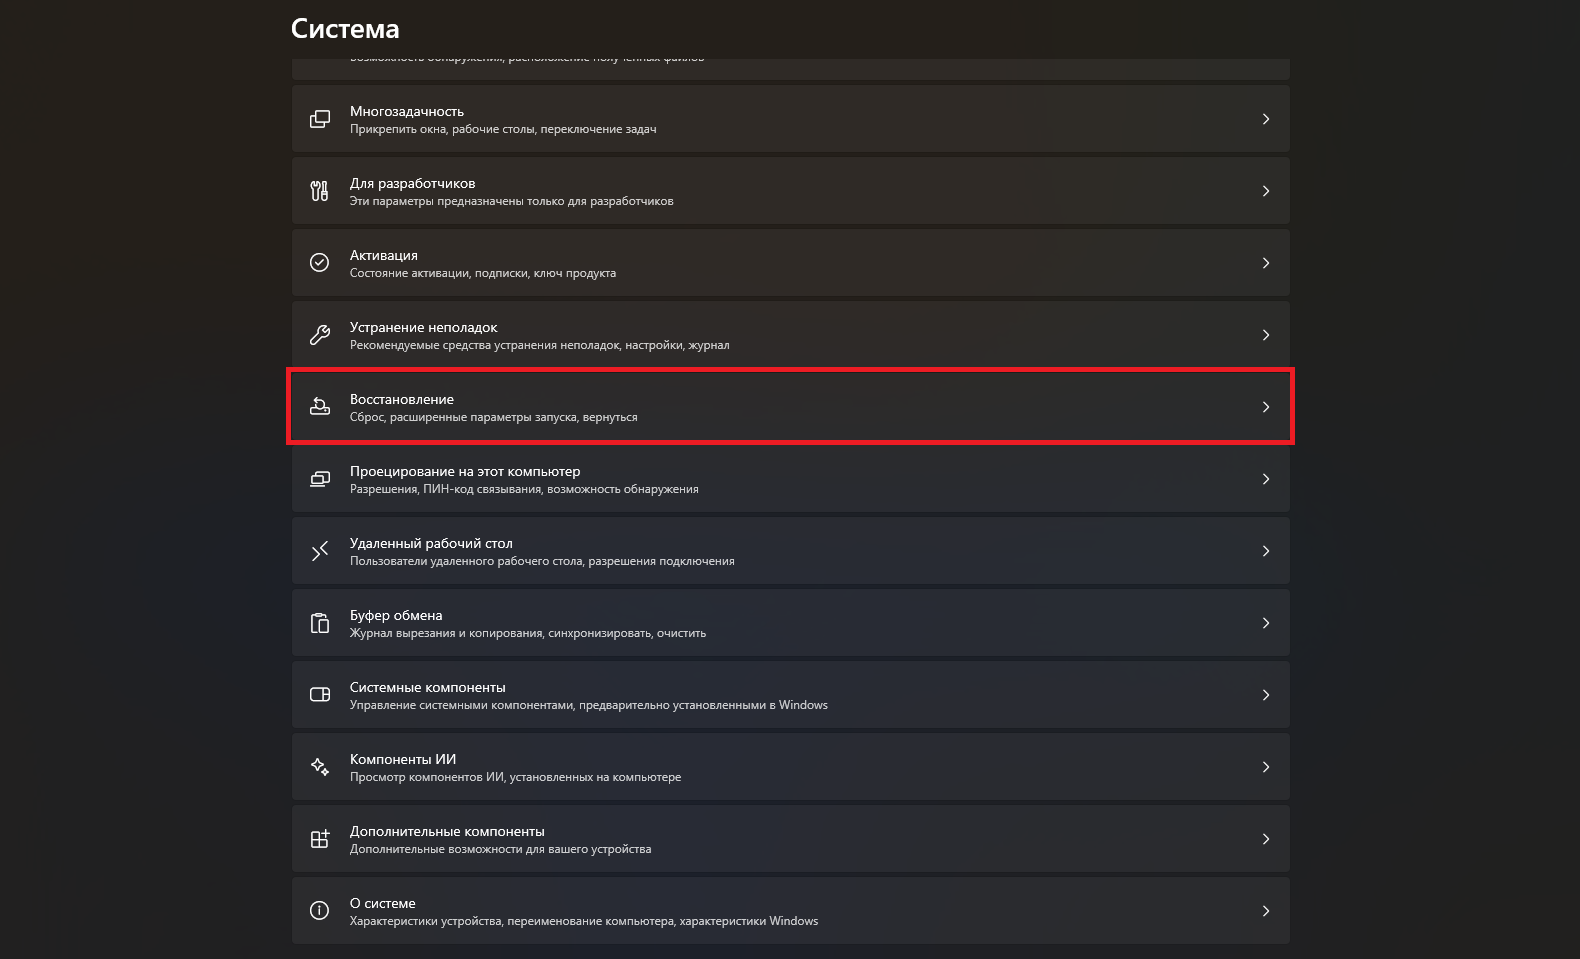Click the Clipboard (Буфер обмена) icon
1580x959 pixels.
point(320,623)
